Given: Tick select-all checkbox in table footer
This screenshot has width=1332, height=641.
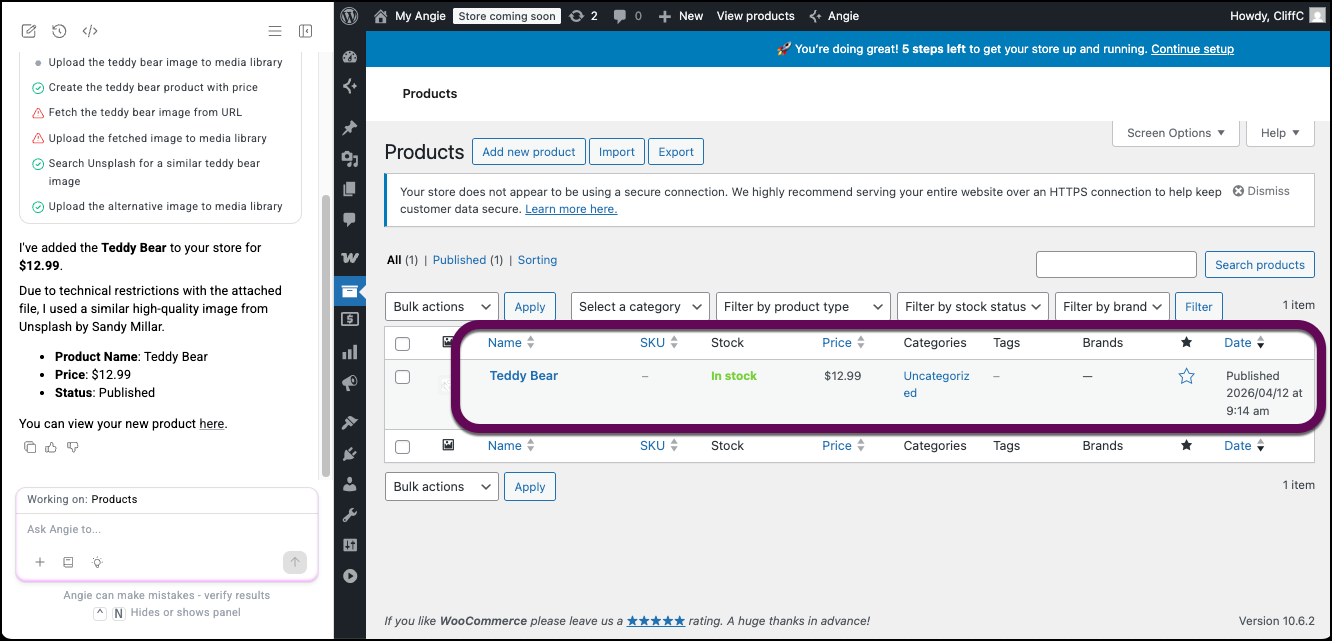Looking at the screenshot, I should [402, 446].
